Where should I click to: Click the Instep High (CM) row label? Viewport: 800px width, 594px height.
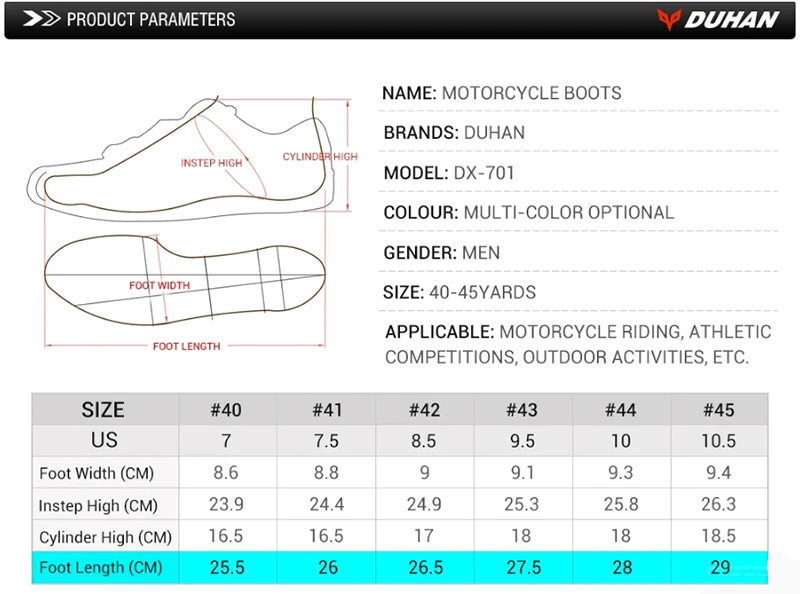[98, 505]
